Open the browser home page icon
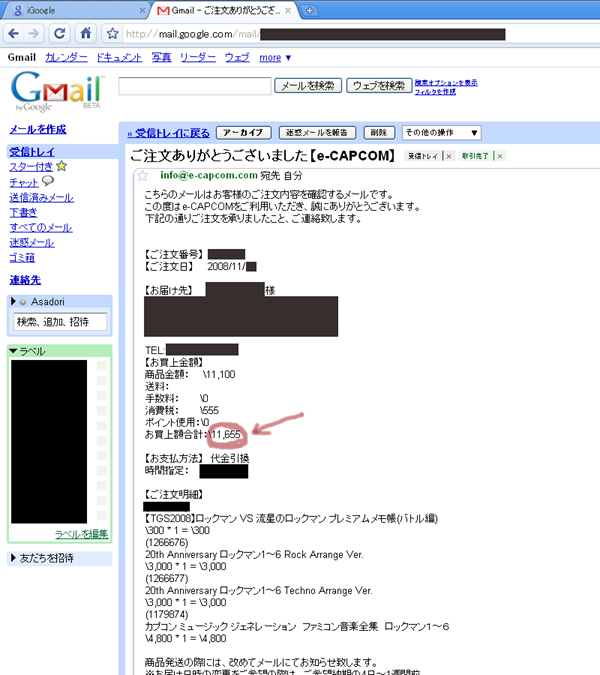This screenshot has height=675, width=600. [86, 33]
